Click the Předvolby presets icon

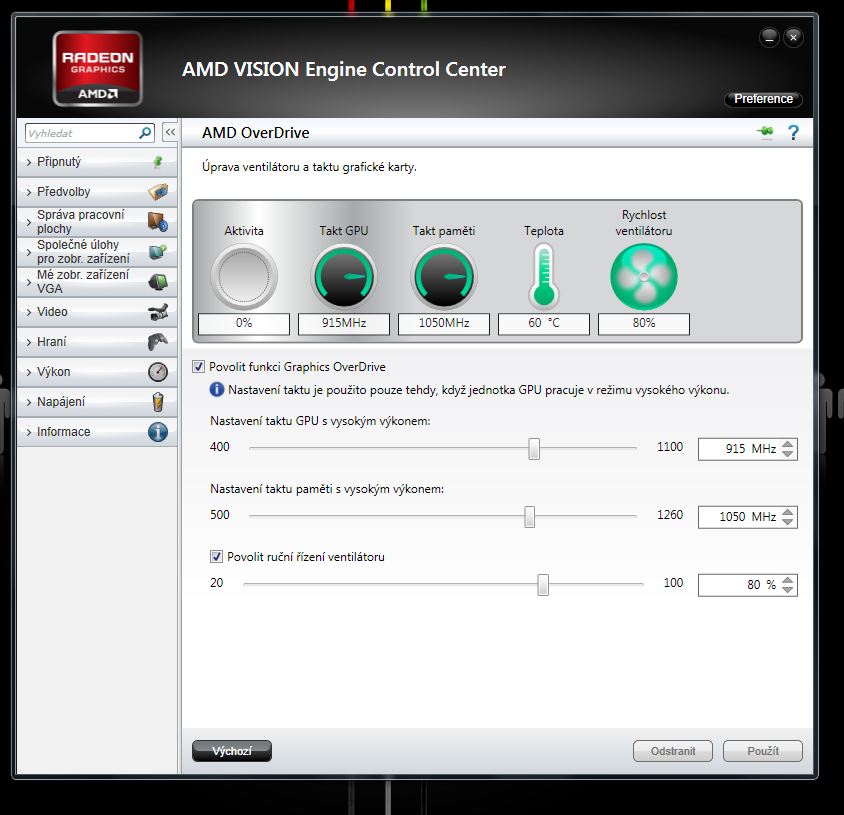click(158, 192)
